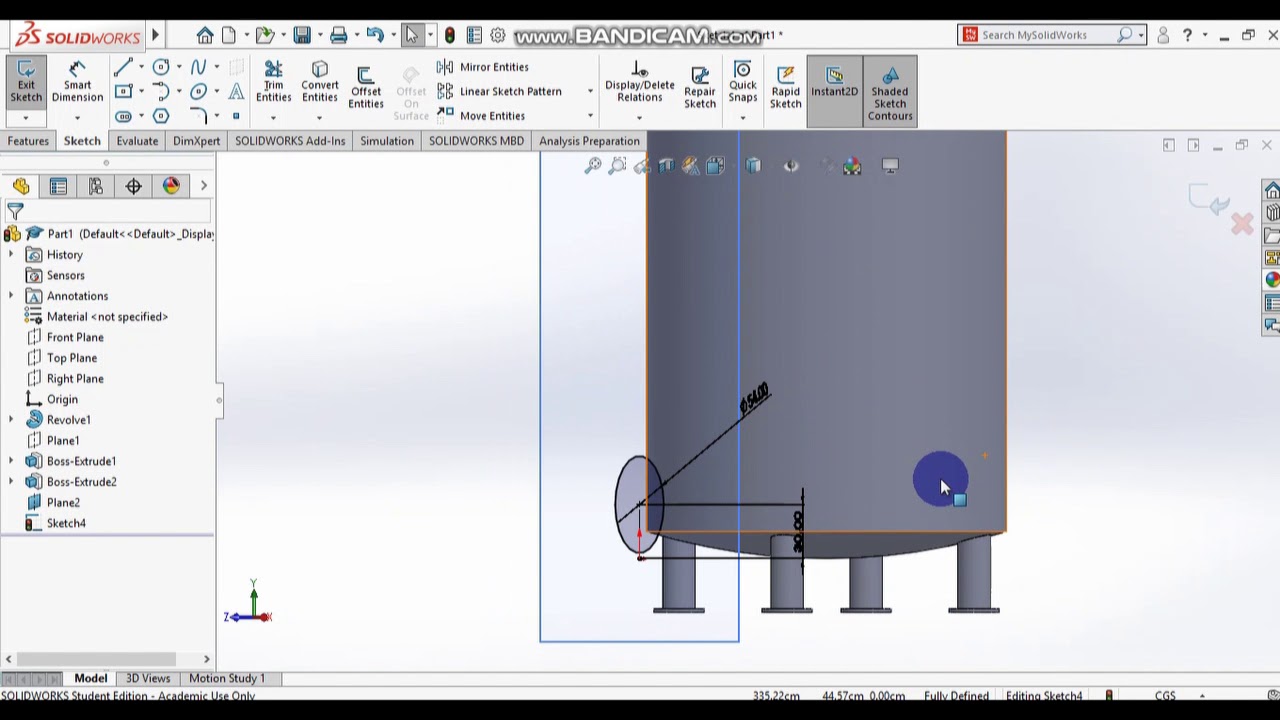Open Quick Snaps tool
Viewport: 1280px width, 720px height.
(743, 81)
